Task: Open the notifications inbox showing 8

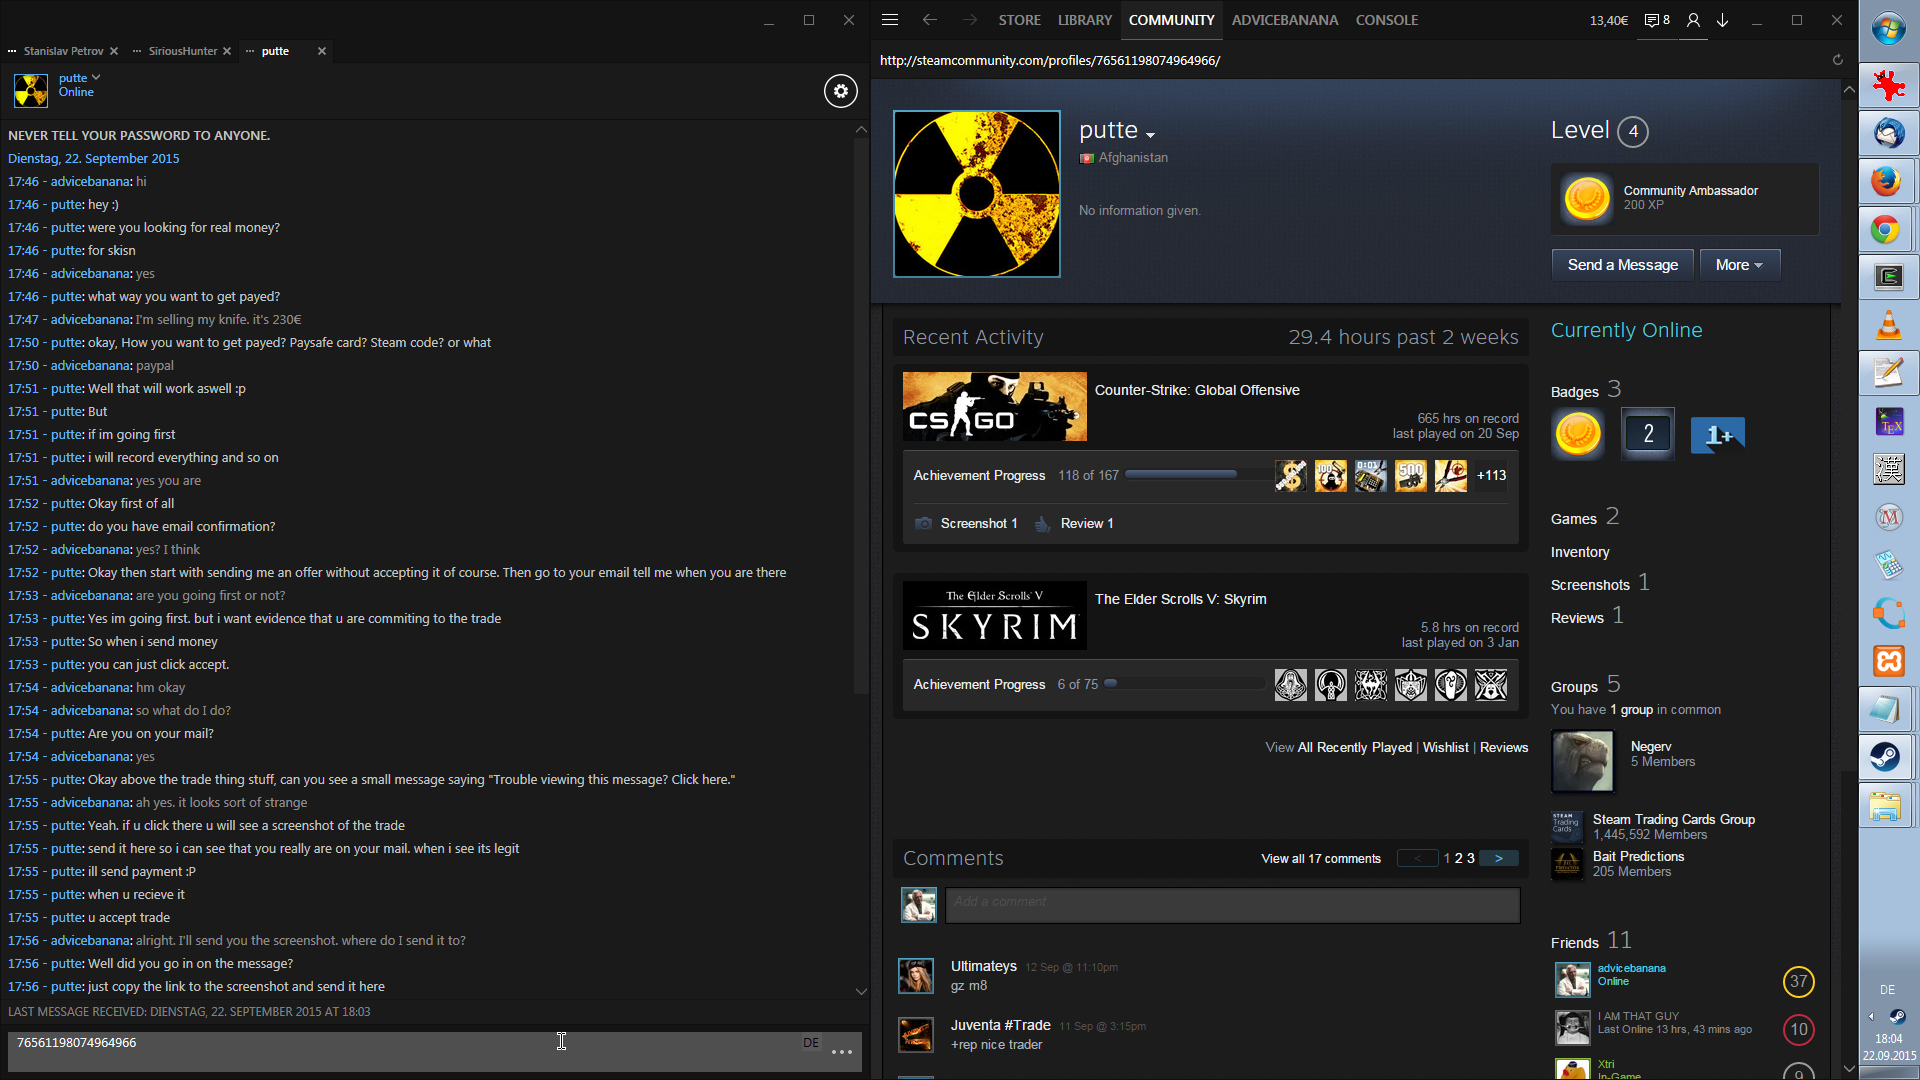Action: pos(1657,20)
